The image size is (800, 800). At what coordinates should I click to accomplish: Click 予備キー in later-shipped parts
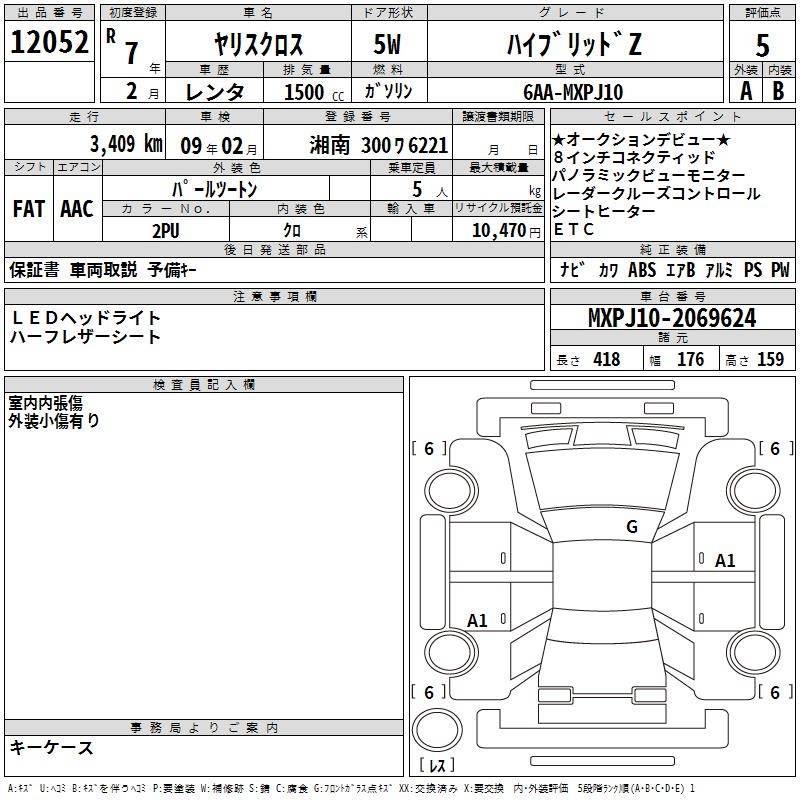(172, 270)
